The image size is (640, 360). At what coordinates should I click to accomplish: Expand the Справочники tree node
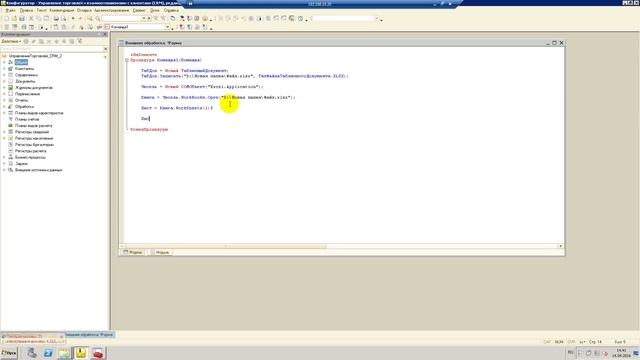(x=4, y=75)
